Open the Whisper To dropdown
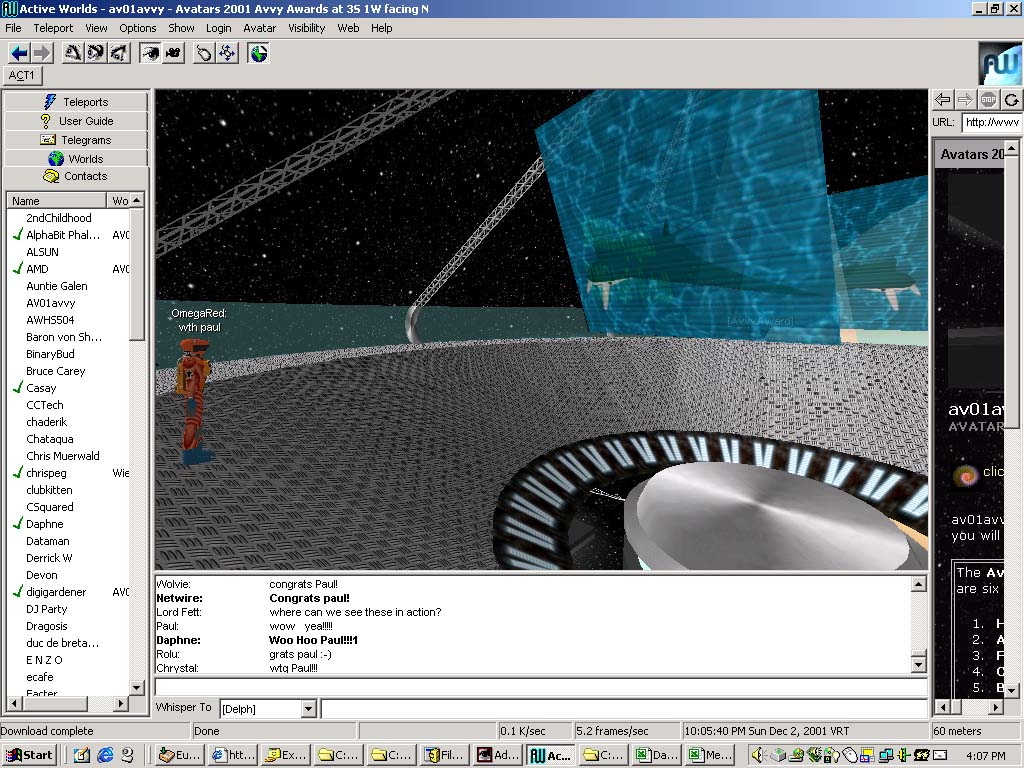Image resolution: width=1024 pixels, height=768 pixels. 308,709
